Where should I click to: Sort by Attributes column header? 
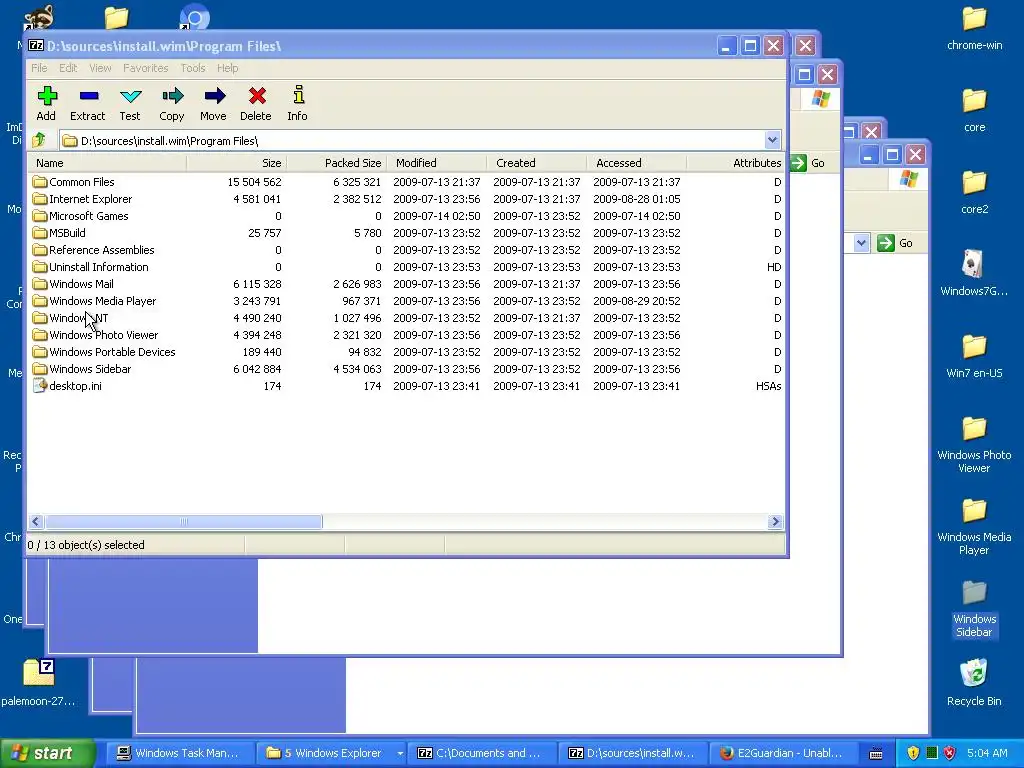point(735,163)
